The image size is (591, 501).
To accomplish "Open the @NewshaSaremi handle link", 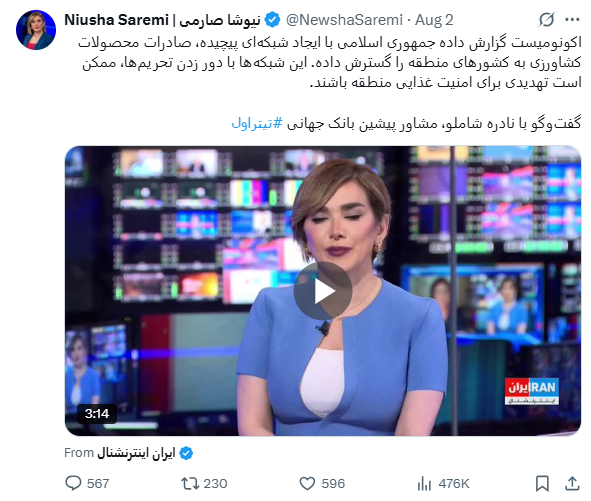I will pos(344,20).
